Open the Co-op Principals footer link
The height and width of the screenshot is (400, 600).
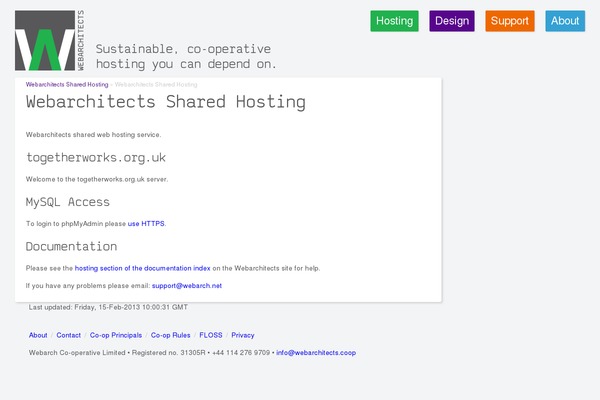click(117, 335)
